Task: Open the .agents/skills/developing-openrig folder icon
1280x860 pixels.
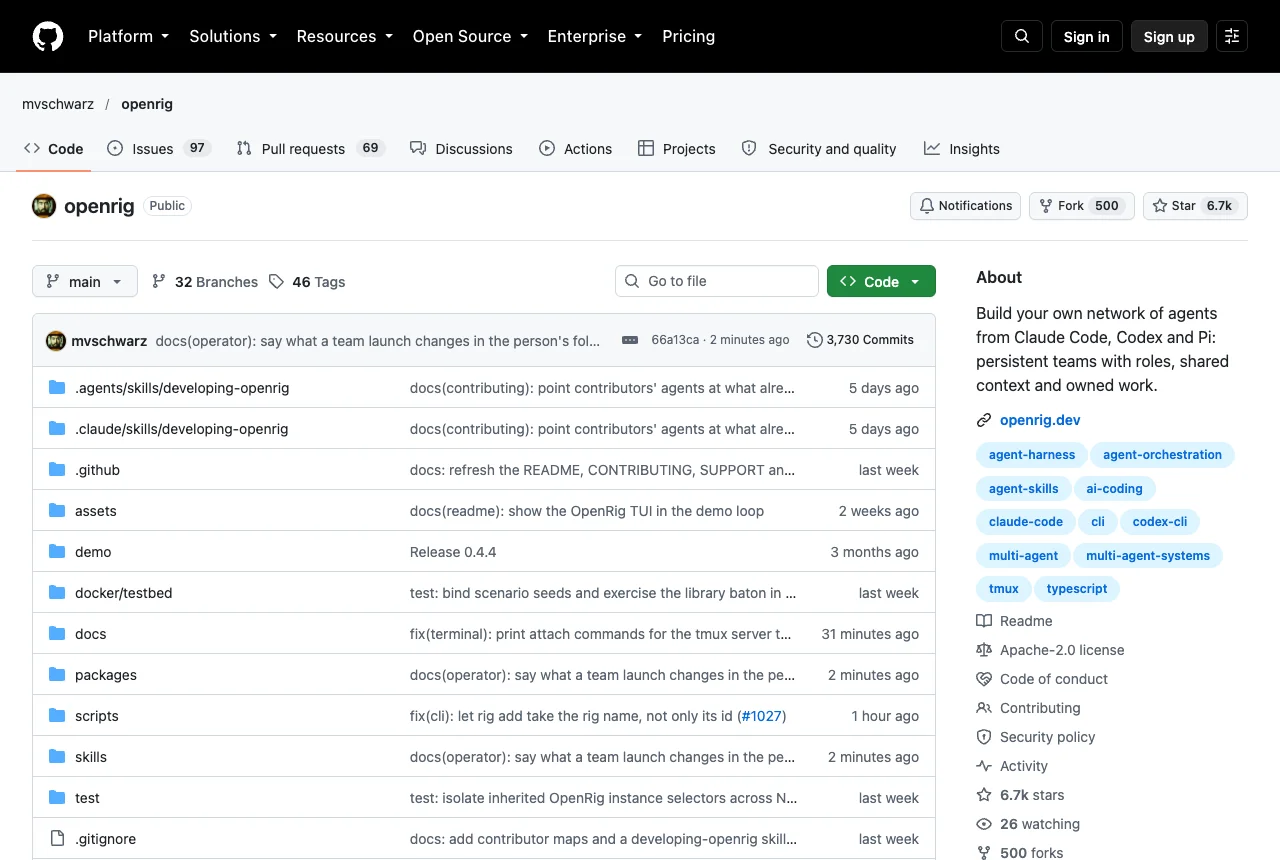Action: click(x=57, y=388)
